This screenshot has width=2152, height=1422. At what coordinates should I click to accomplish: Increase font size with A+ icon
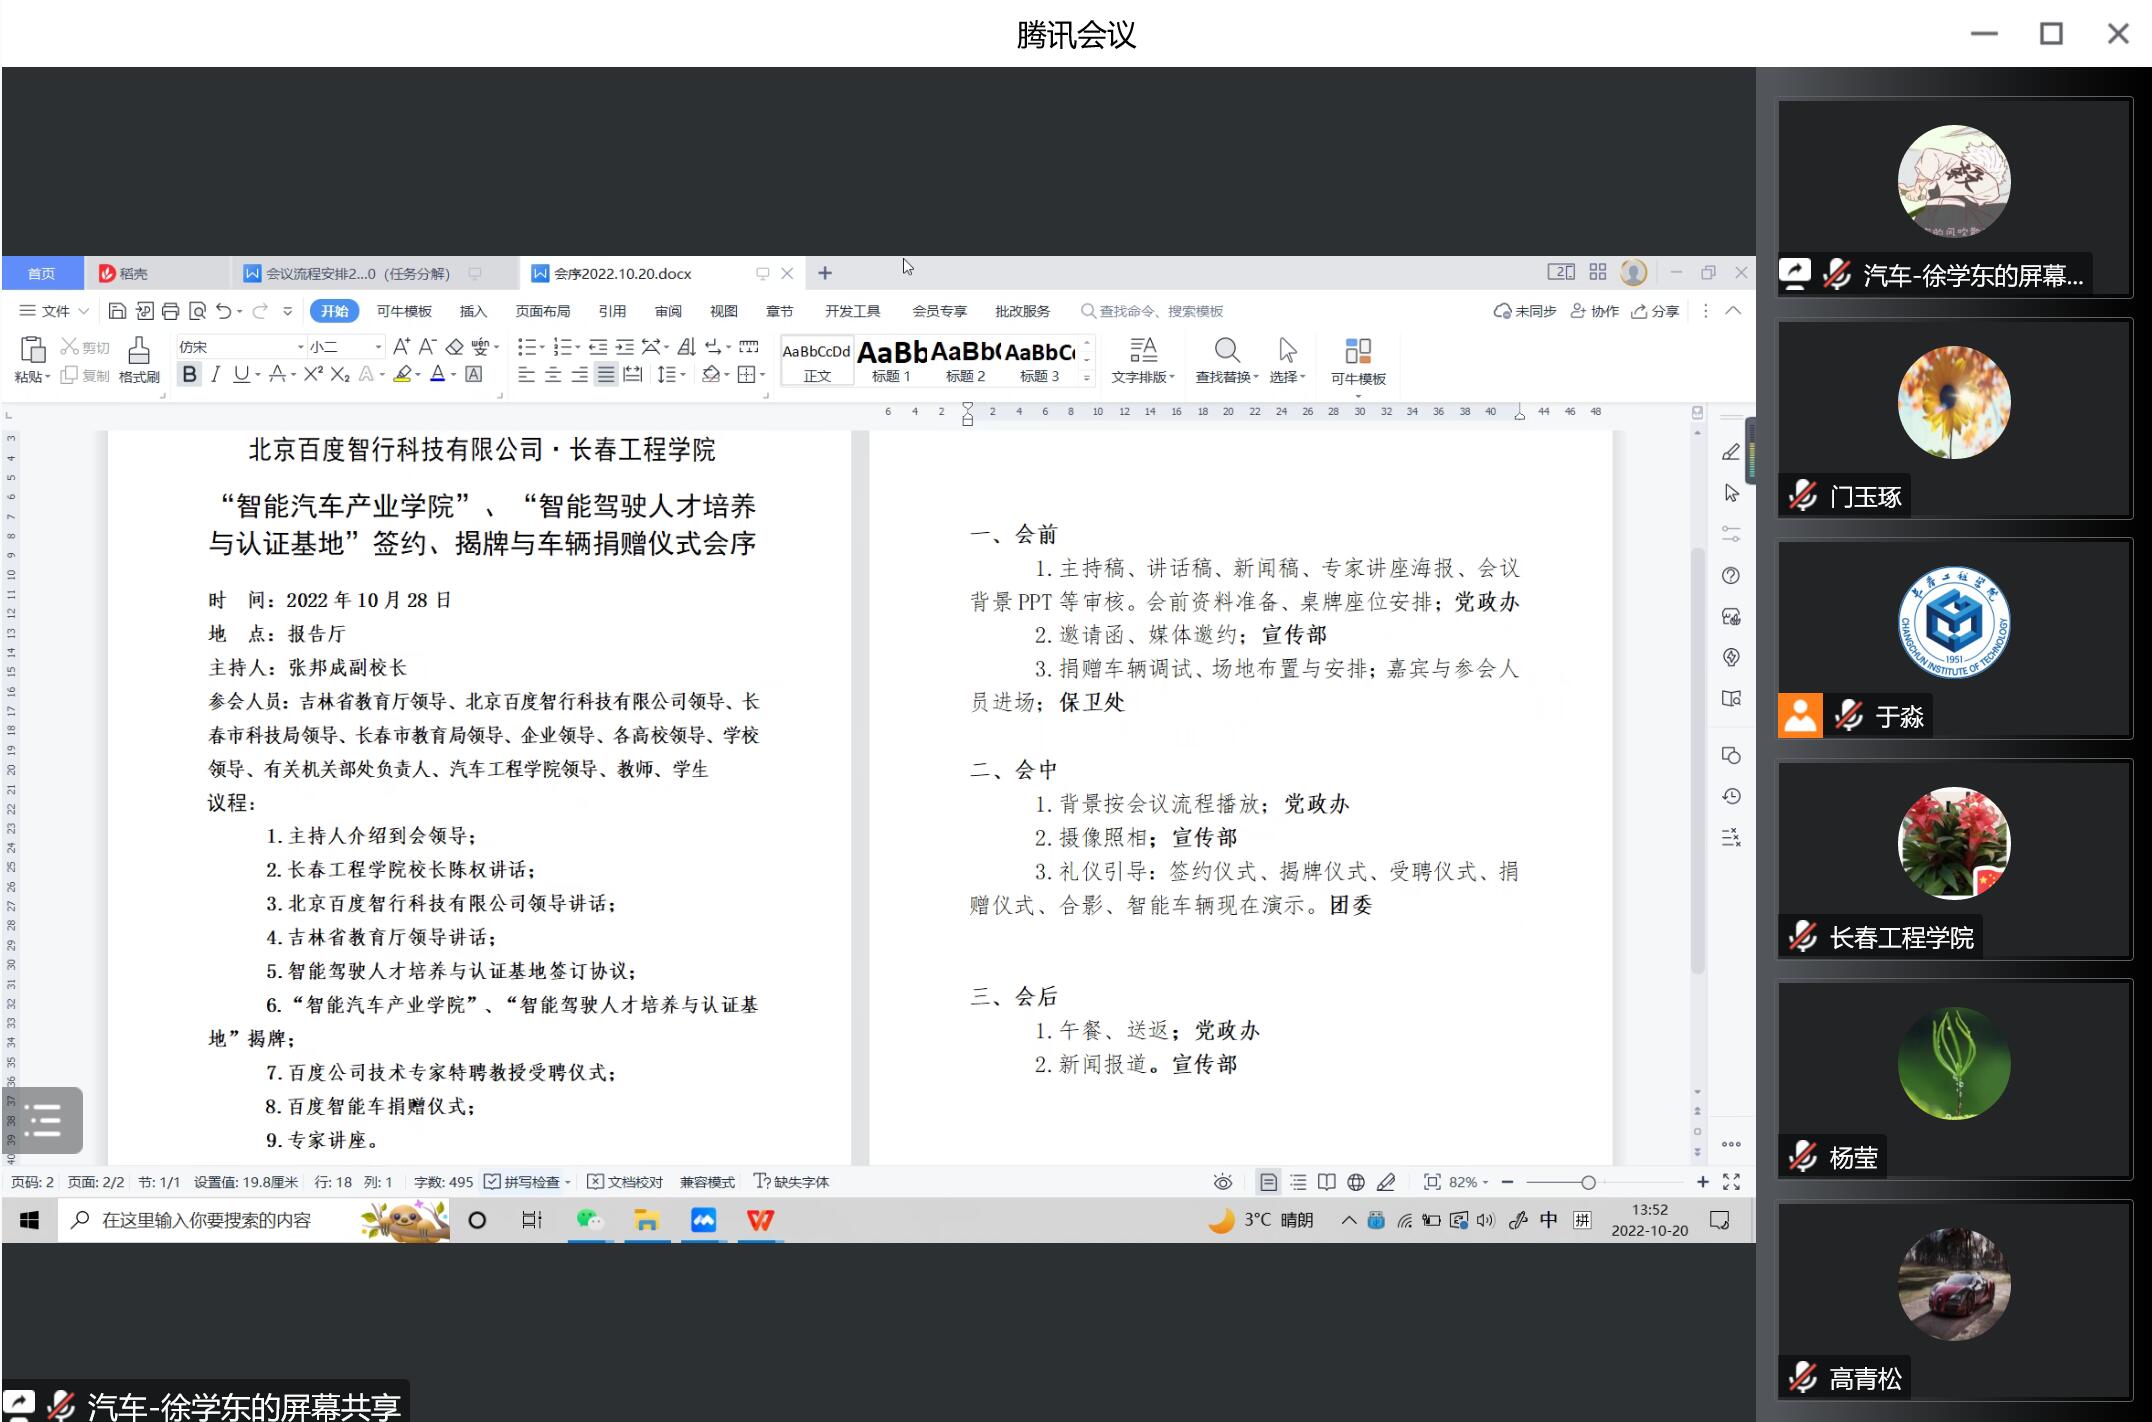pos(401,346)
